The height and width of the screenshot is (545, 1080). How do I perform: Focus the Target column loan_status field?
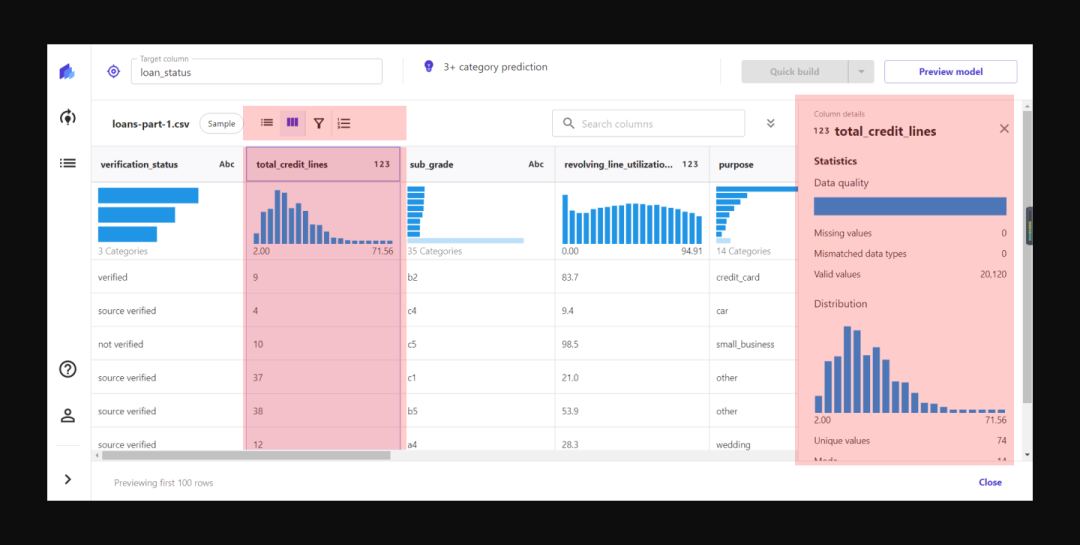click(x=257, y=72)
